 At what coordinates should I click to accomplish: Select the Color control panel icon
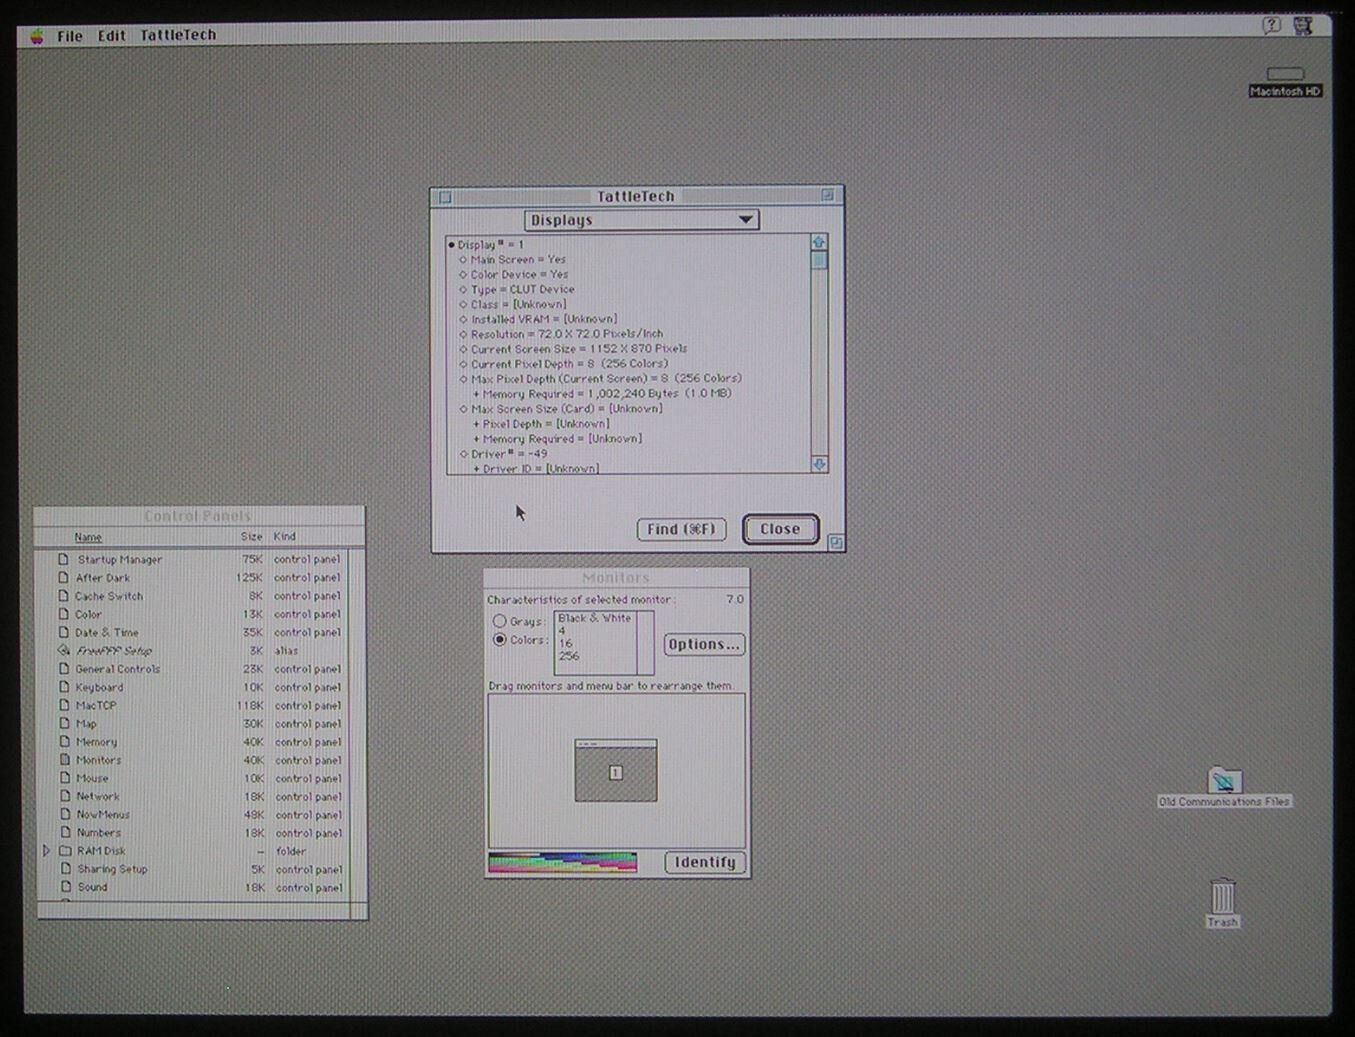tap(64, 614)
